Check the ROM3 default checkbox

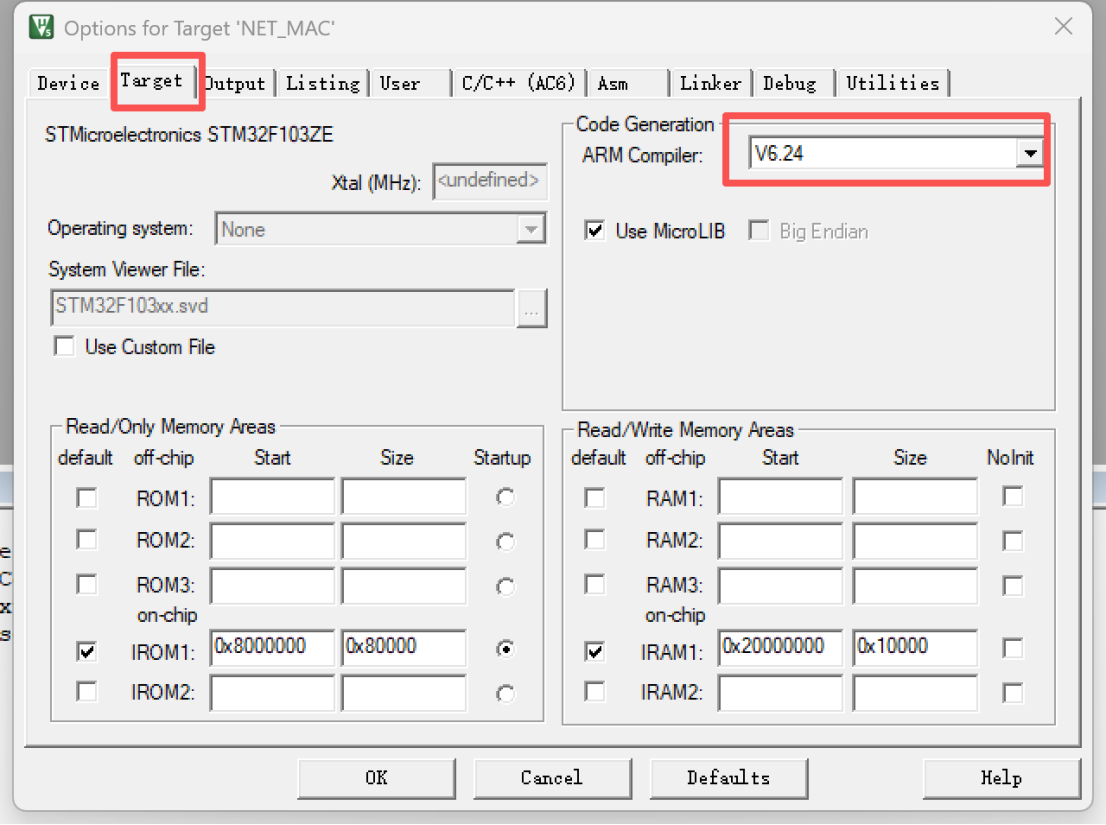click(x=87, y=585)
